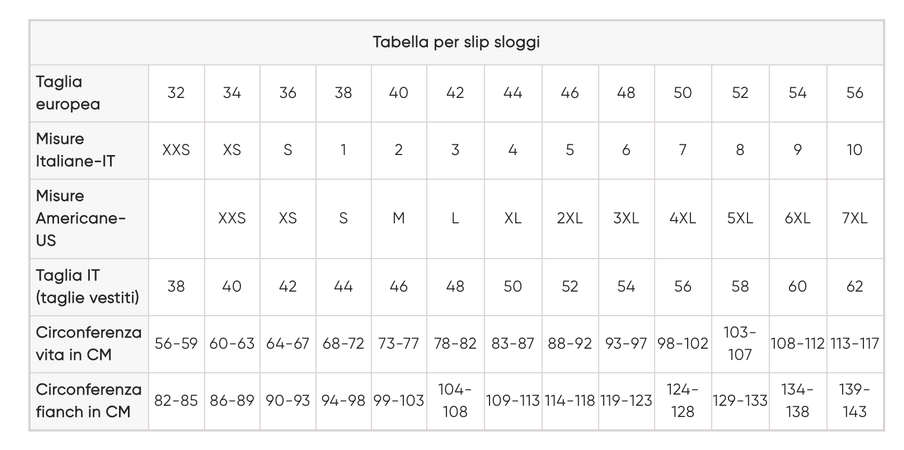The width and height of the screenshot is (904, 450).
Task: Click the "Taglia IT (taglie vestiti)" row header
Action: point(88,286)
